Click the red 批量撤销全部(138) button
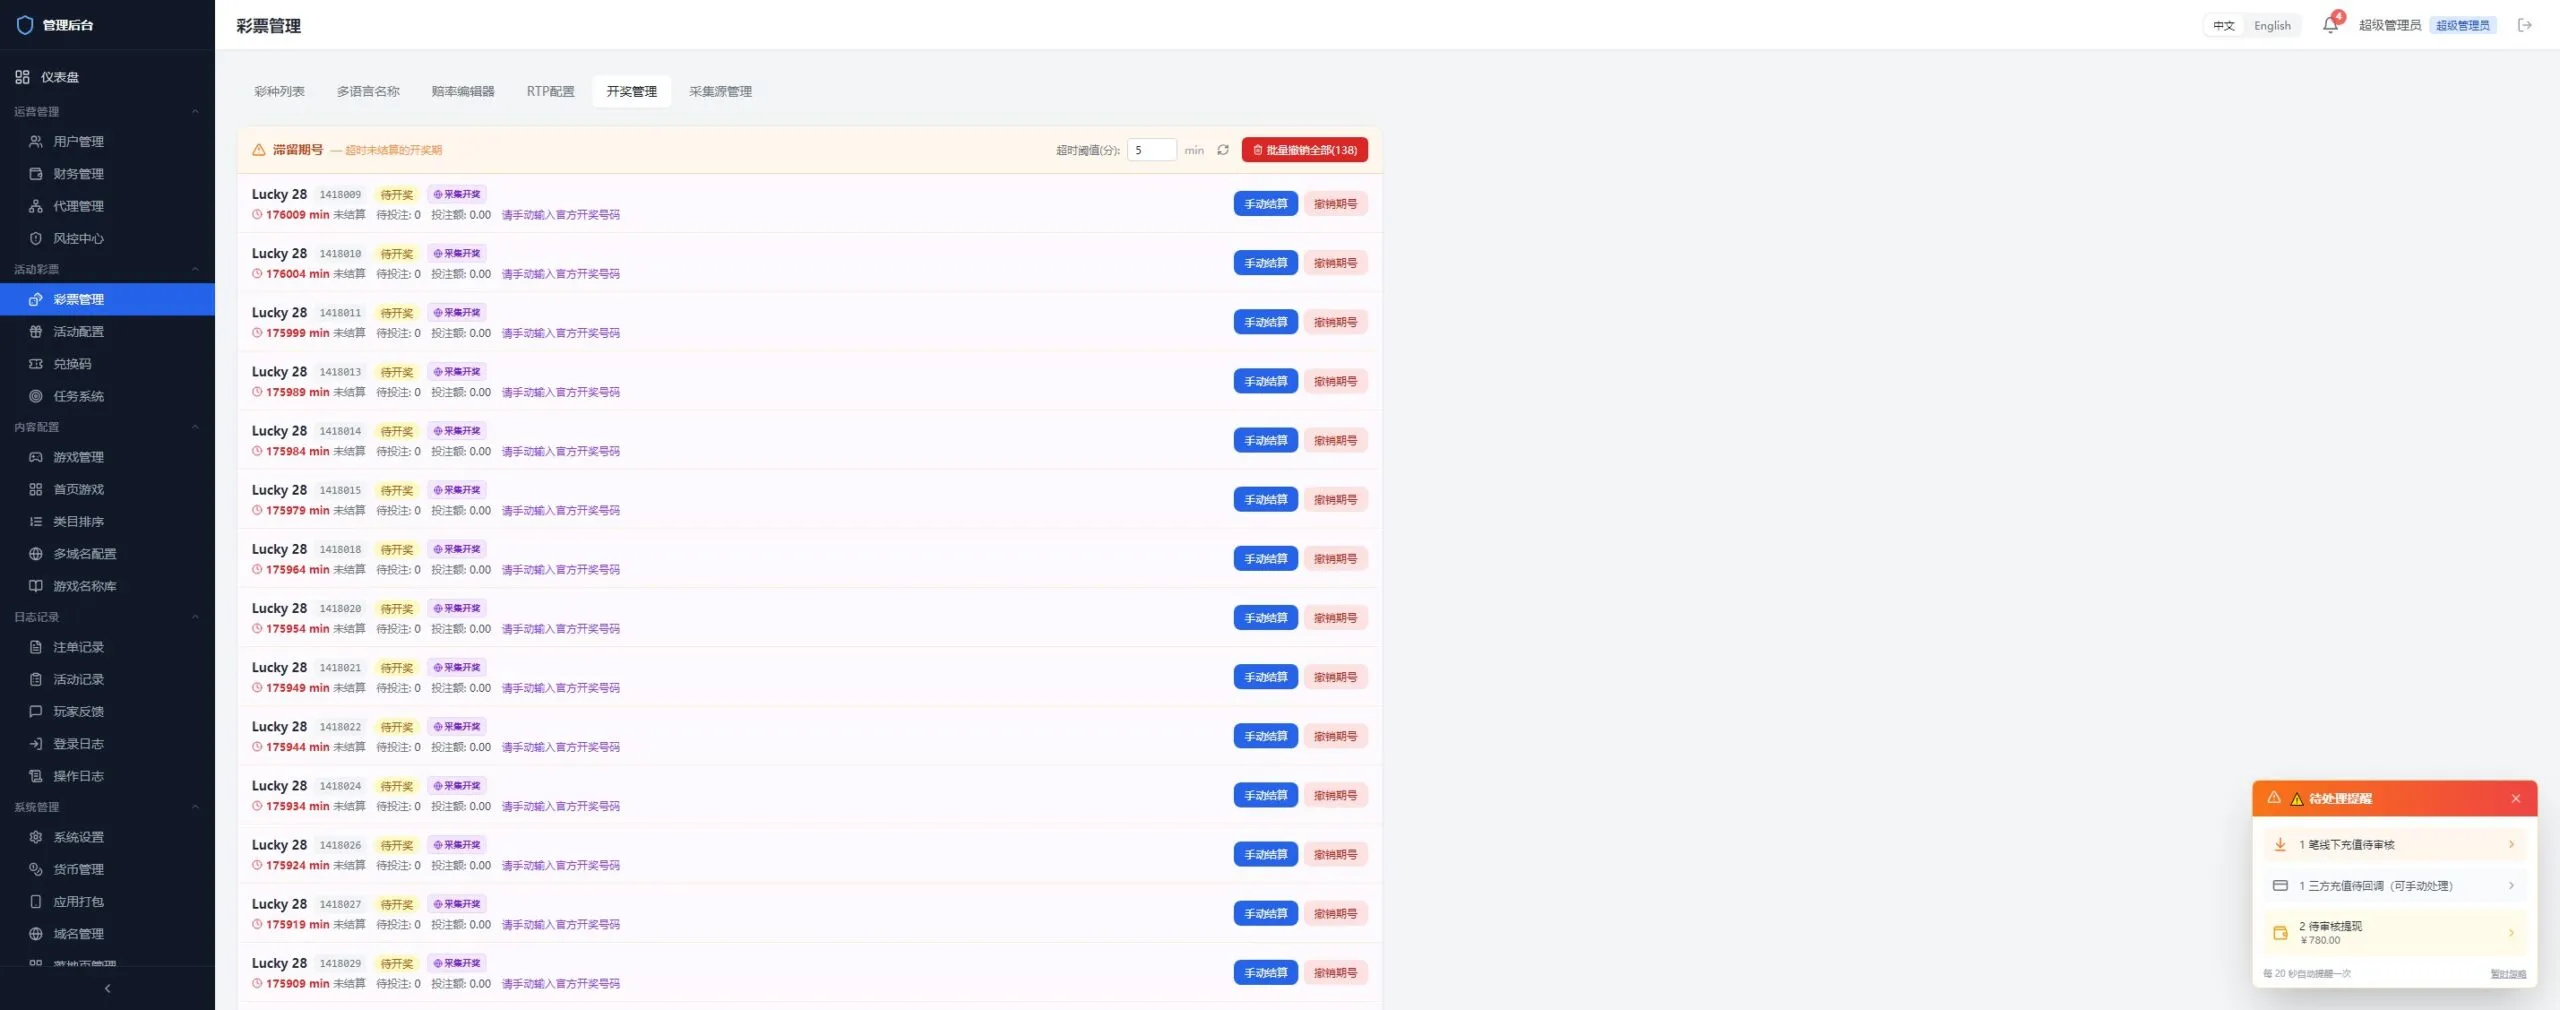 [1305, 150]
